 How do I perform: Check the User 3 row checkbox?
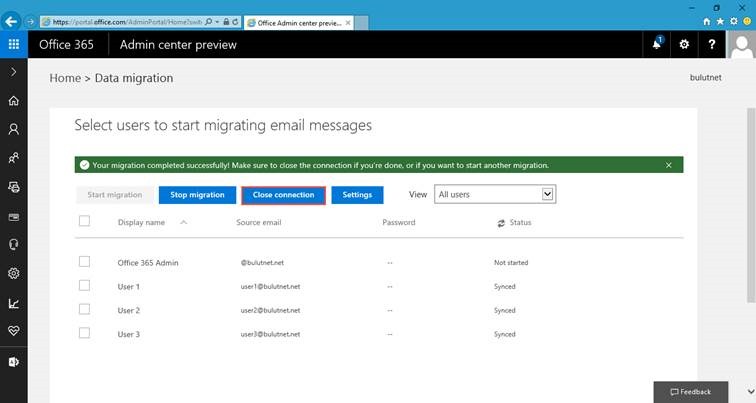pos(84,333)
